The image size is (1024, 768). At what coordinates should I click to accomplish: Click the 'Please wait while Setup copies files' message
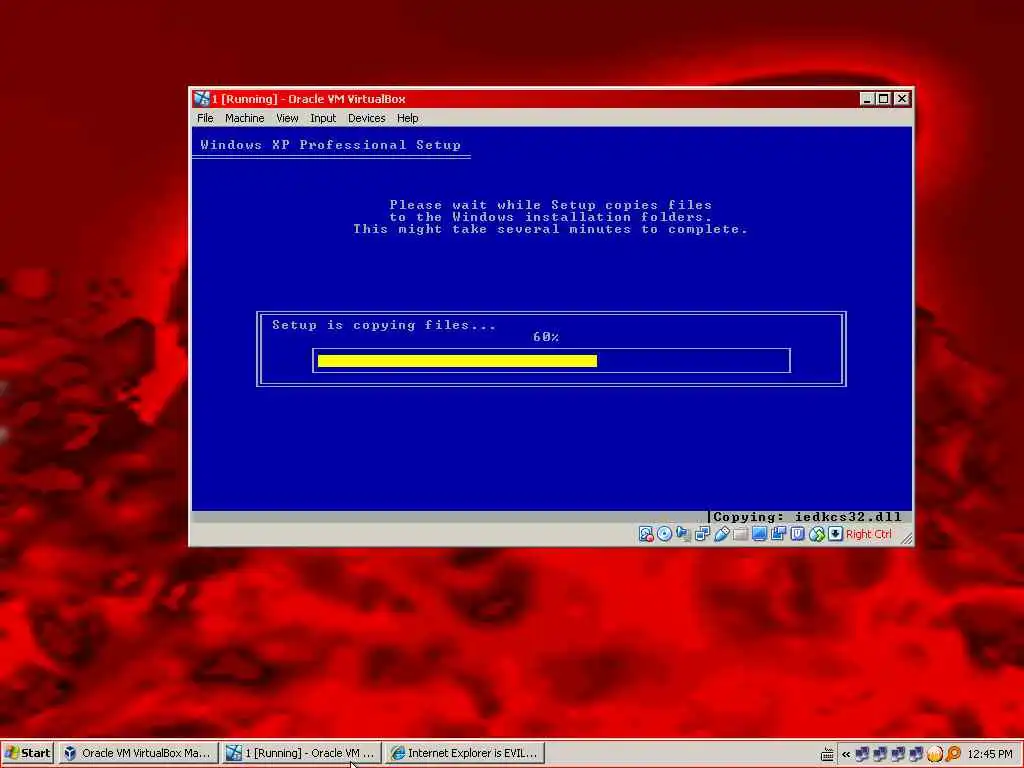tap(551, 205)
